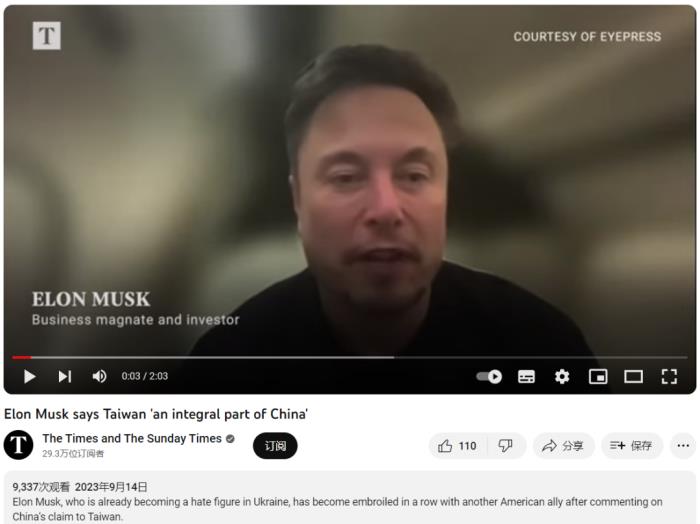Viewport: 700px width, 524px height.
Task: Like the video with thumbs up
Action: 458,445
